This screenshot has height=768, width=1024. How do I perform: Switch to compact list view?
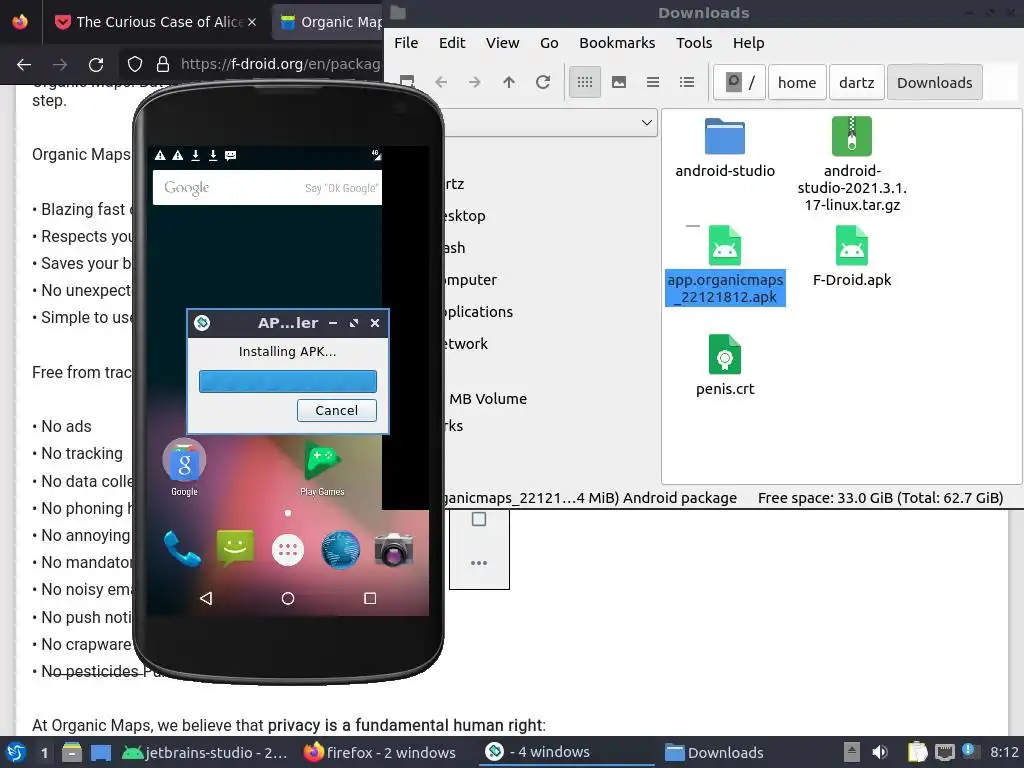tap(653, 82)
